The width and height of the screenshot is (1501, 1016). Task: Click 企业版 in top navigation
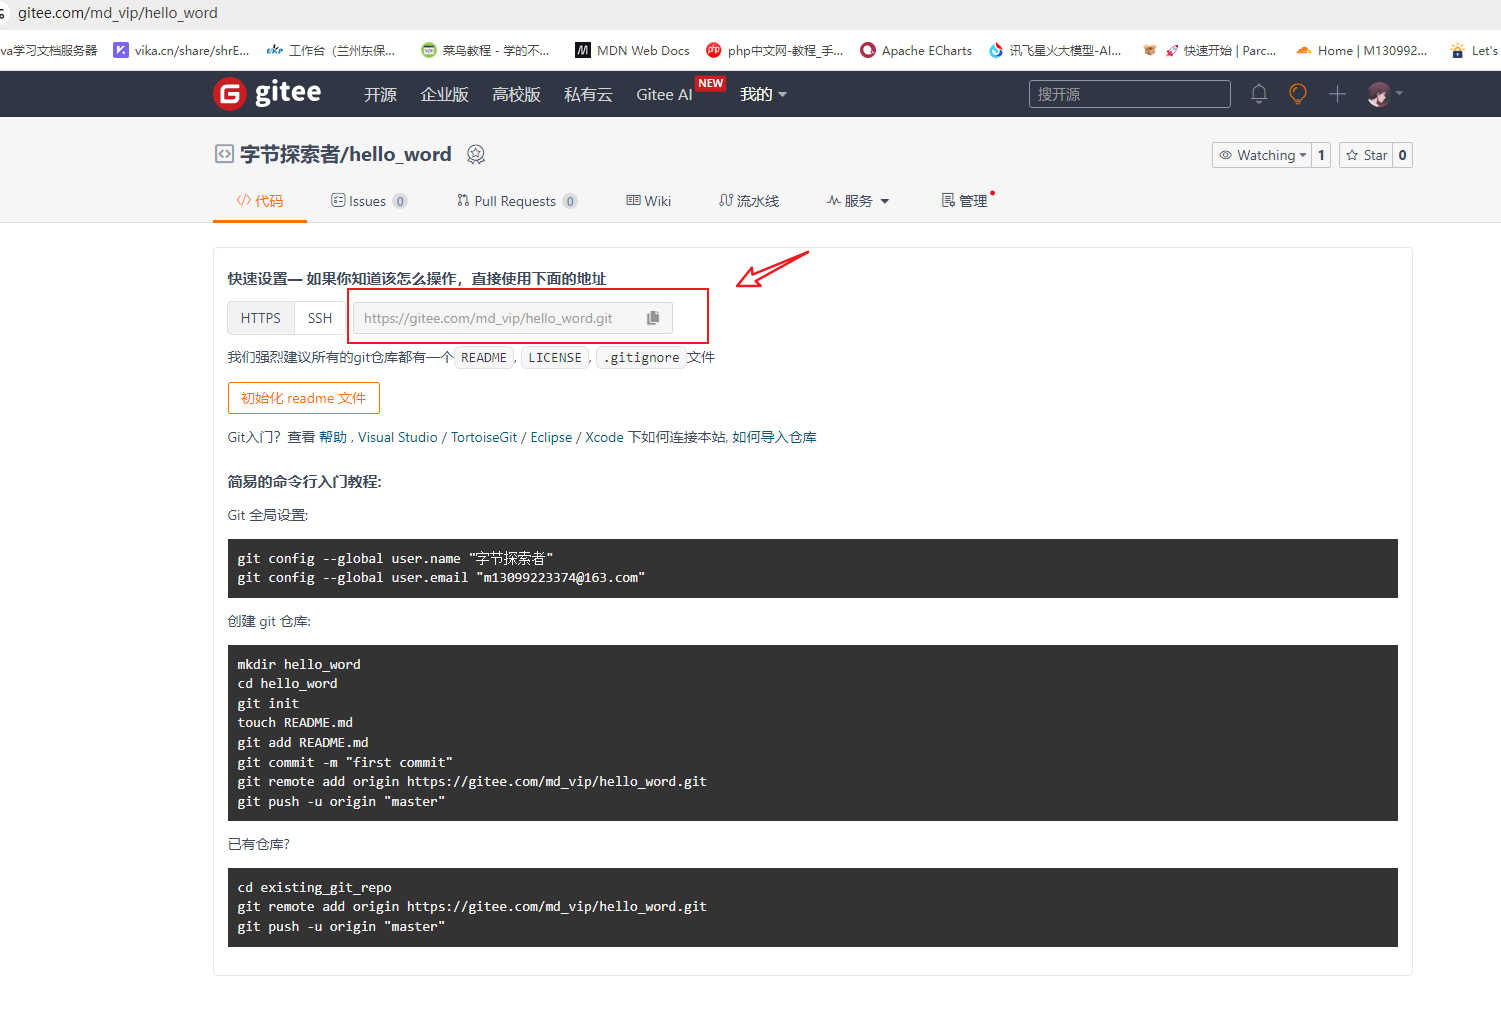[x=444, y=94]
